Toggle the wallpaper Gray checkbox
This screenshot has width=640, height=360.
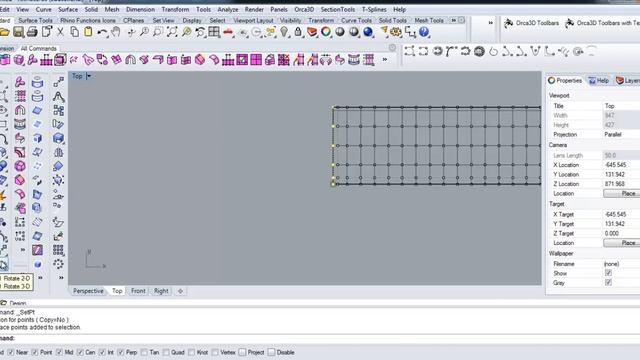pos(608,282)
